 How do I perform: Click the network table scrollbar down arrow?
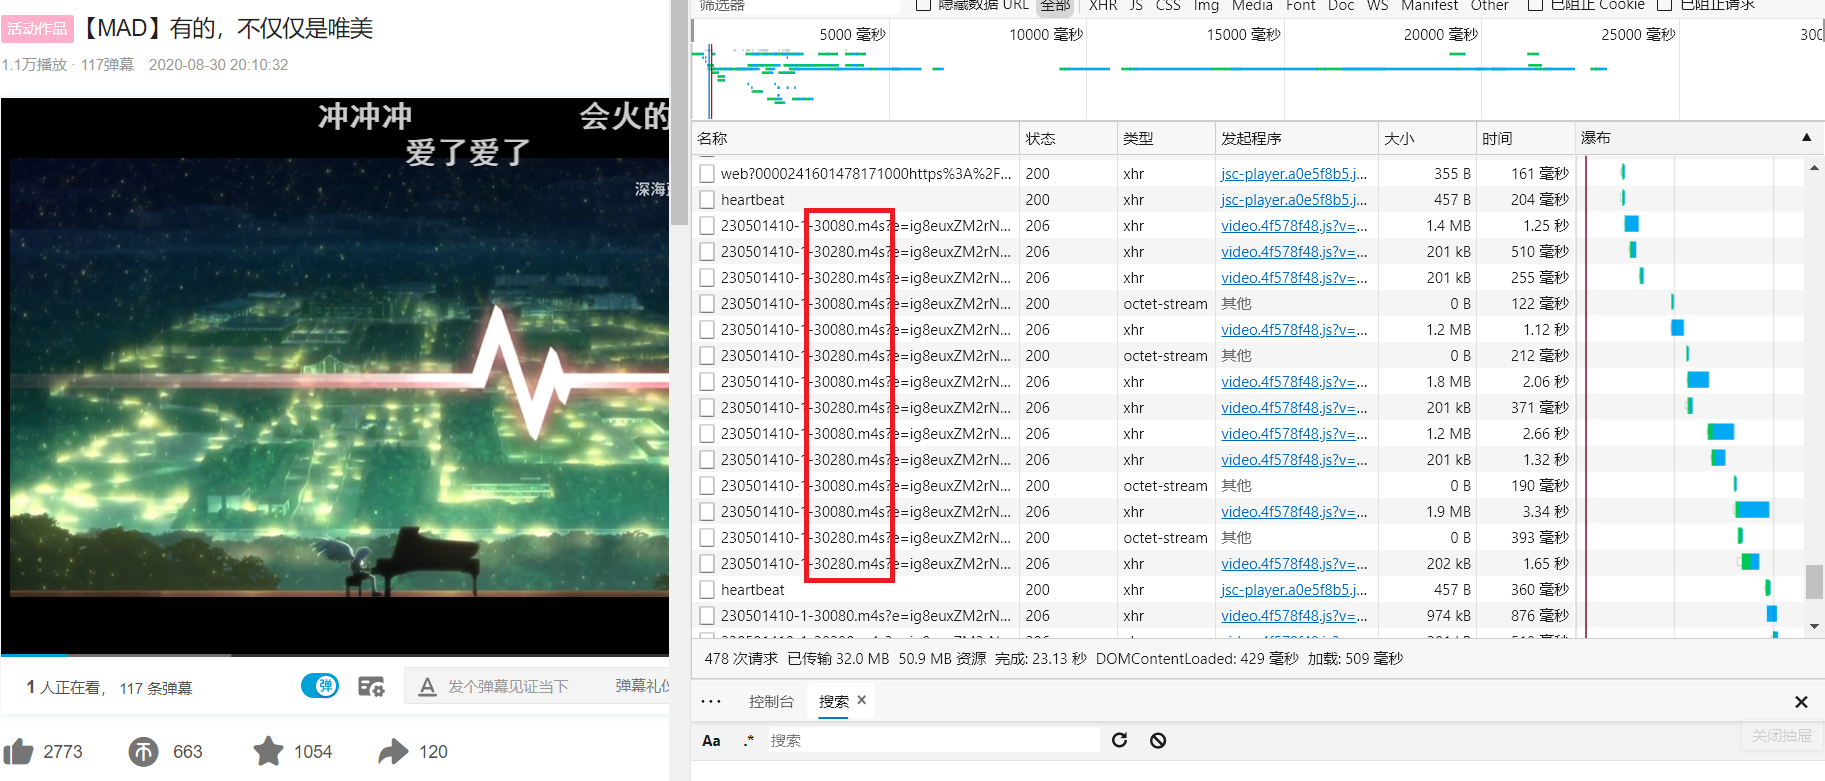[x=1814, y=626]
